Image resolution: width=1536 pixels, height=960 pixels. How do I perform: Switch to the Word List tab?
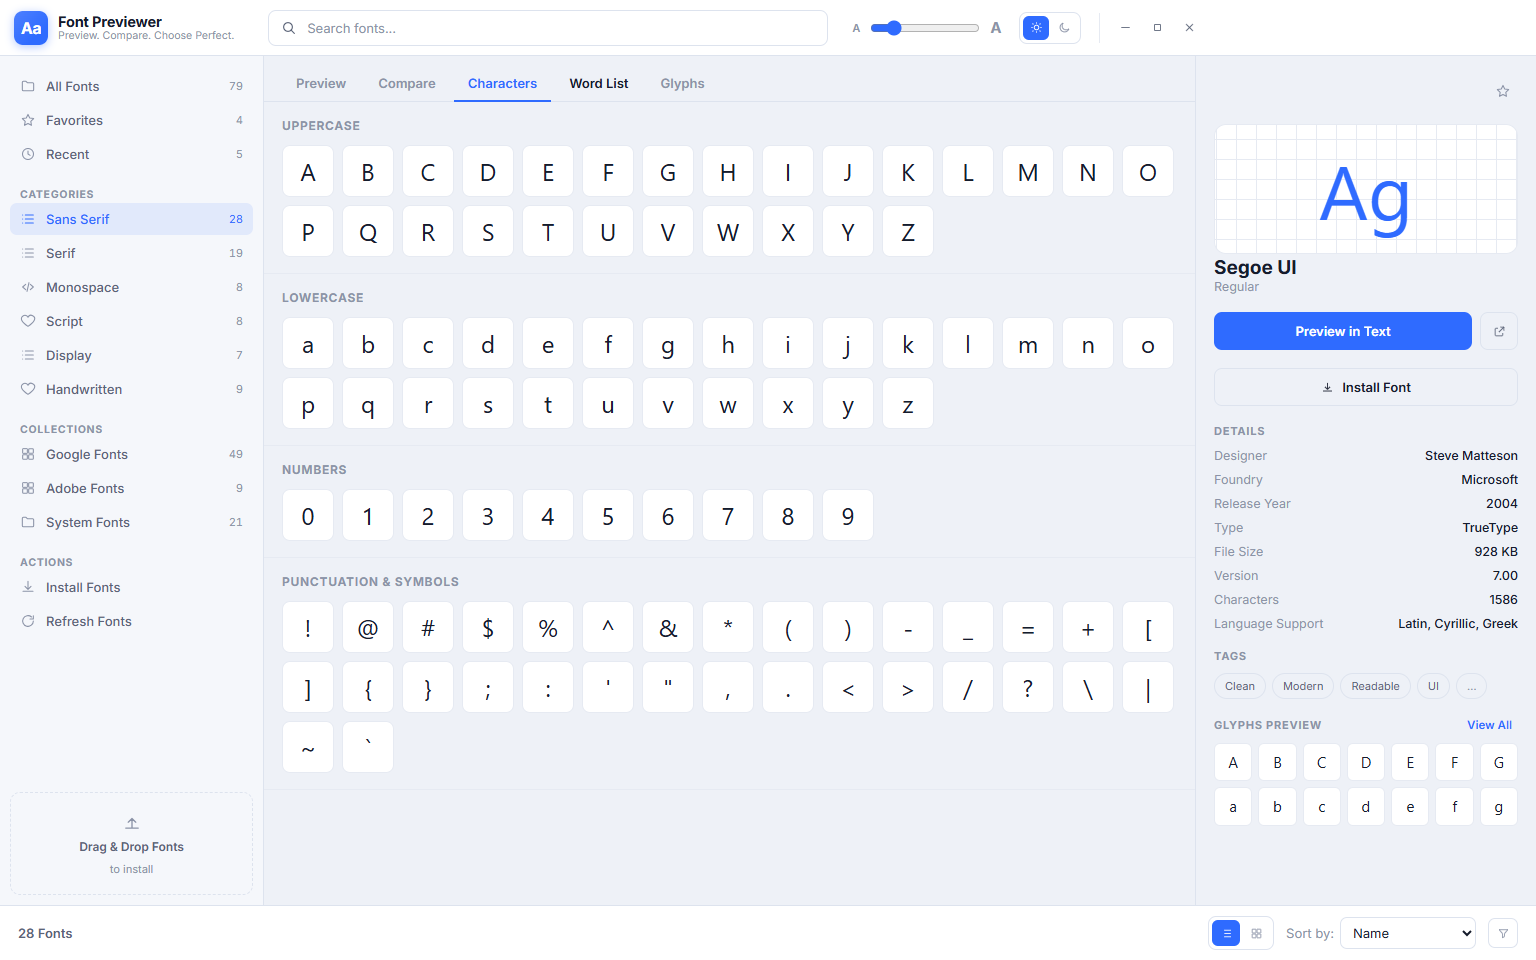pos(599,84)
